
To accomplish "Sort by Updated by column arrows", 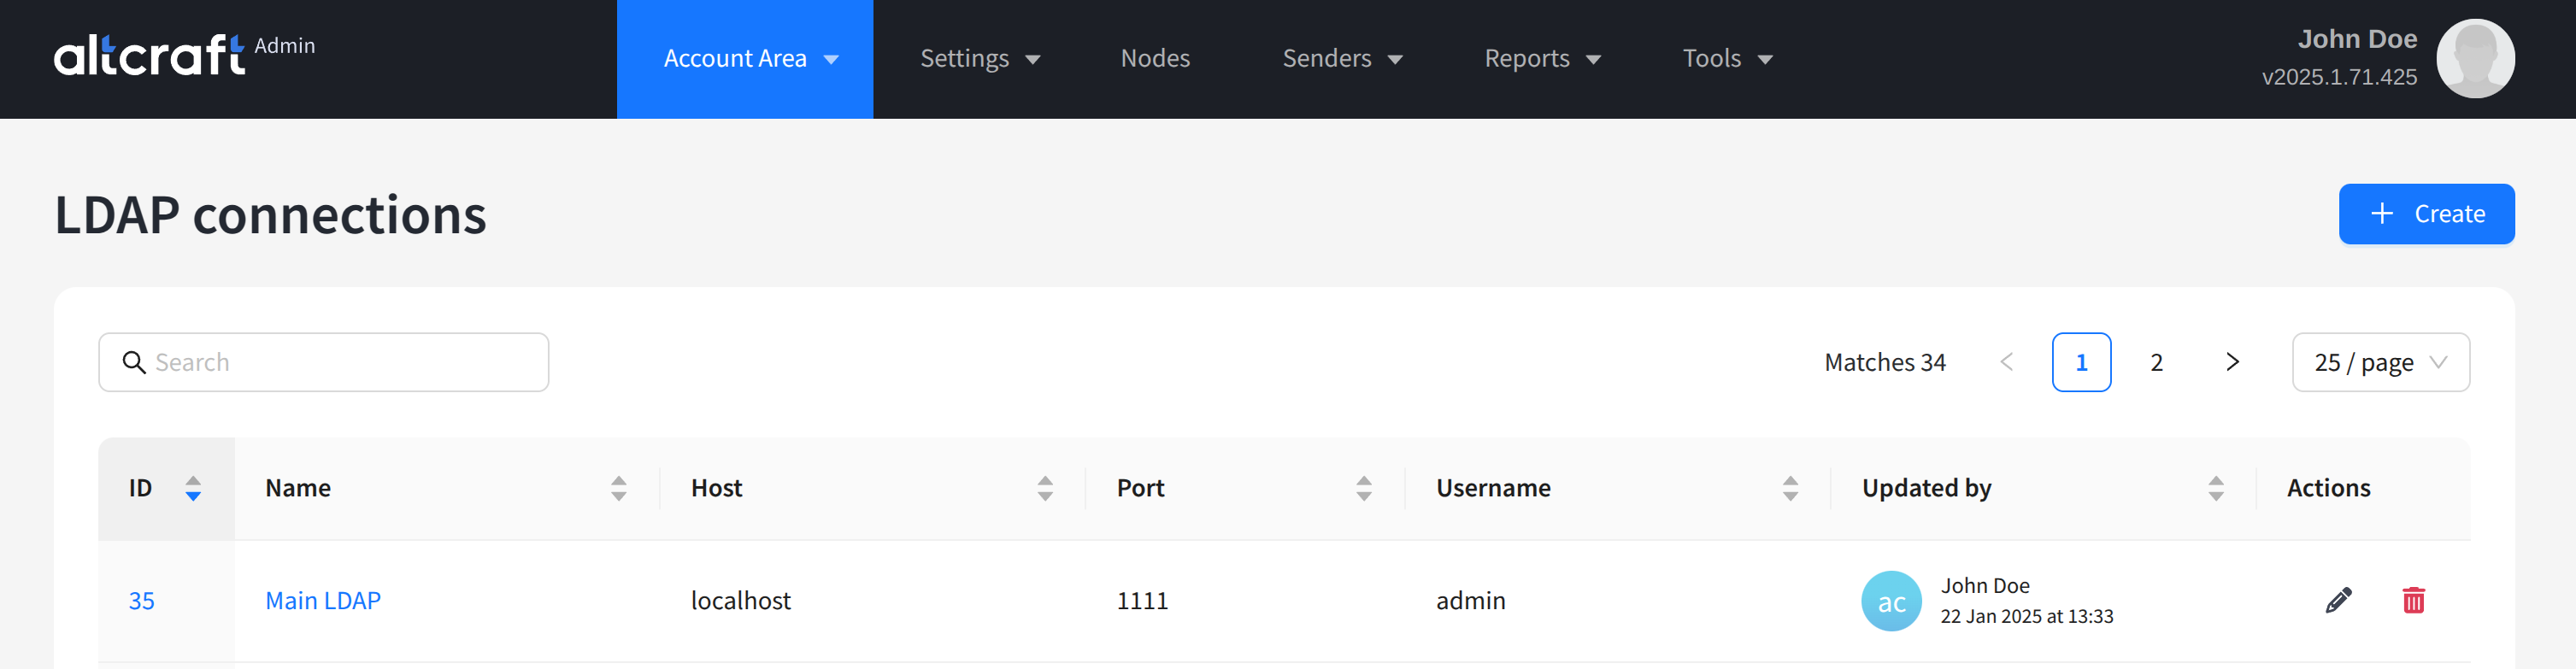I will [2215, 488].
